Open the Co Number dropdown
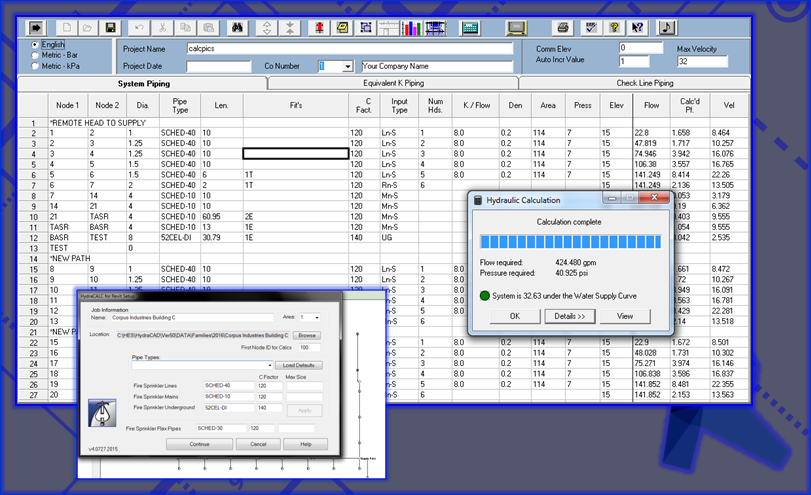The width and height of the screenshot is (811, 495). (347, 66)
